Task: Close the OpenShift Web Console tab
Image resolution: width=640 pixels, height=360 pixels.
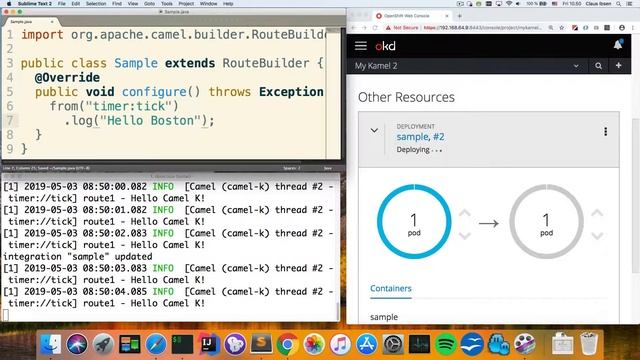Action: pos(447,16)
